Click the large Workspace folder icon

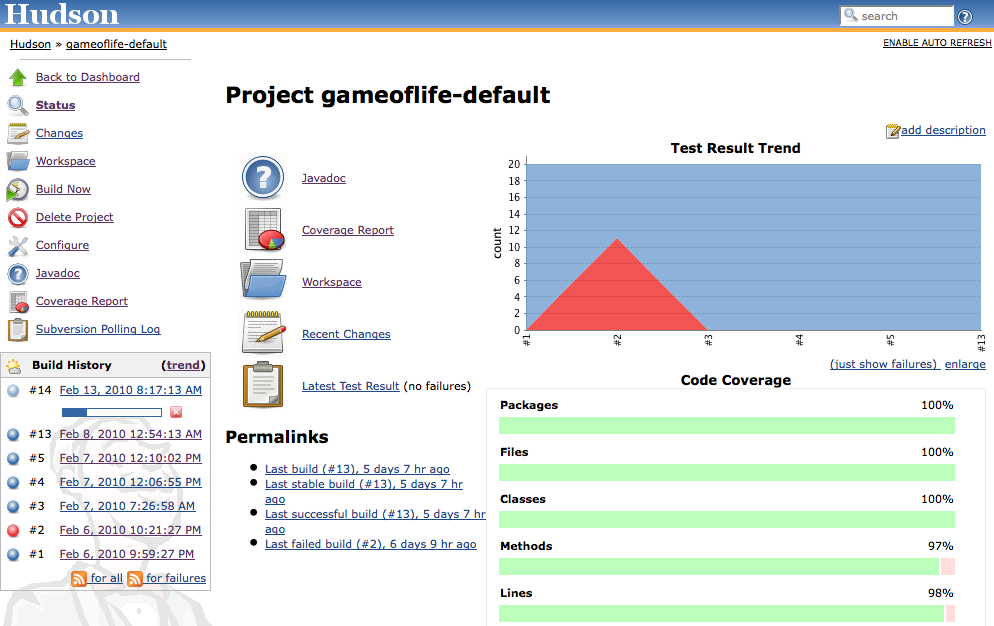[262, 279]
